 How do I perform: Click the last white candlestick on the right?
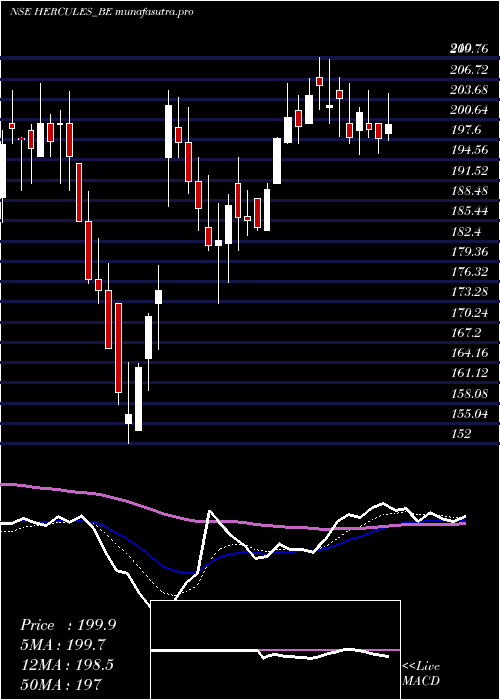click(388, 117)
